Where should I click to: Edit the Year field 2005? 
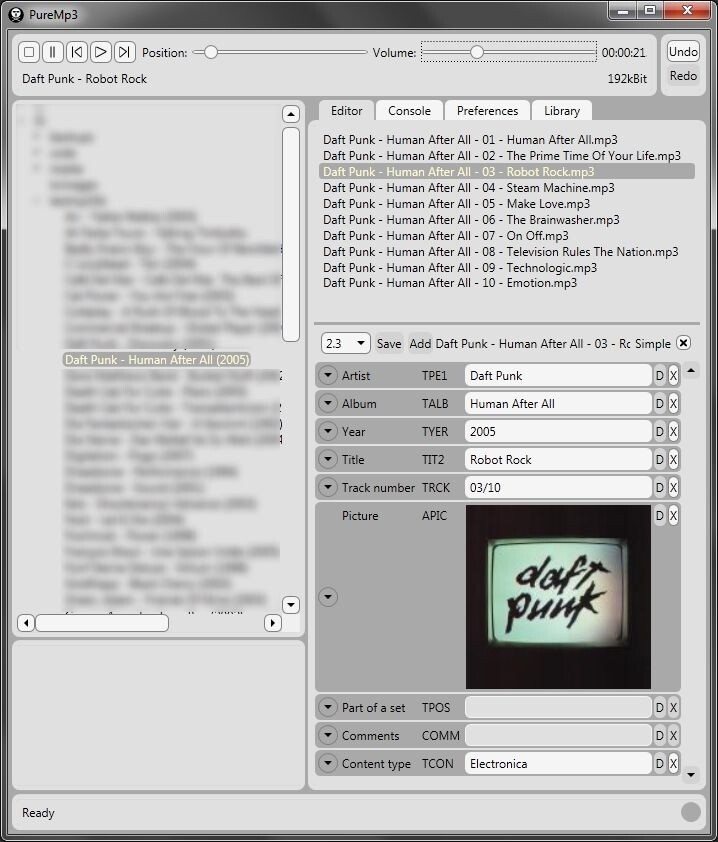[558, 431]
